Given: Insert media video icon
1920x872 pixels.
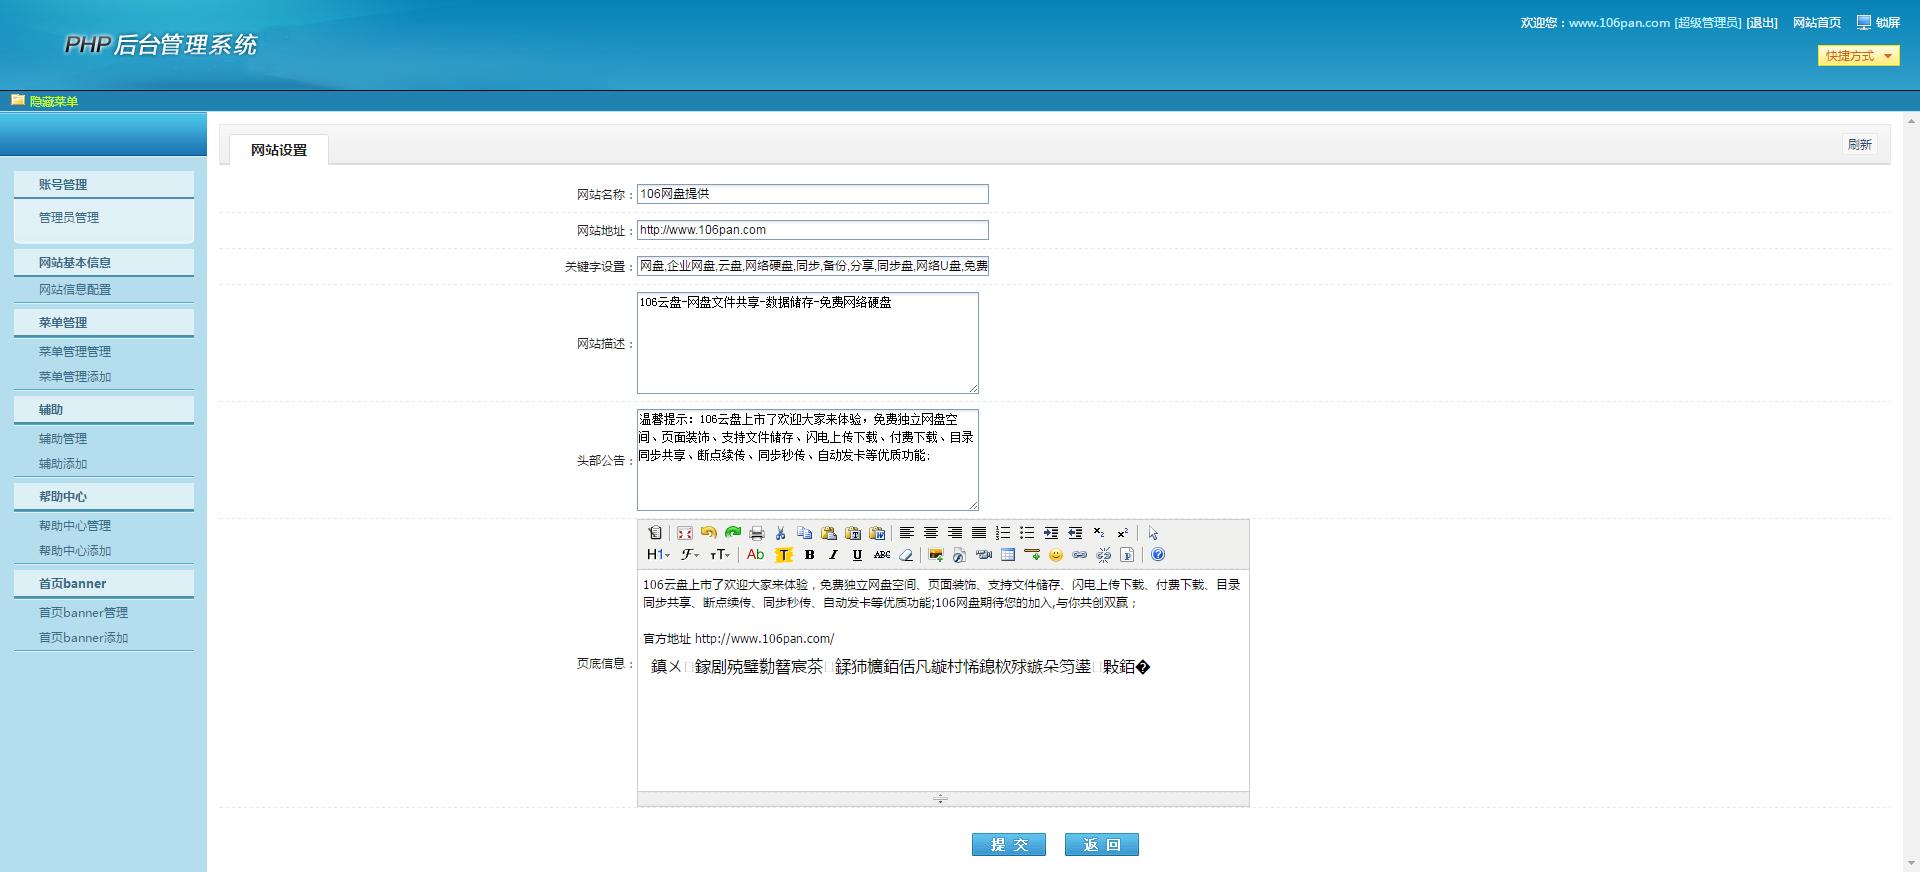Looking at the screenshot, I should click(x=984, y=555).
